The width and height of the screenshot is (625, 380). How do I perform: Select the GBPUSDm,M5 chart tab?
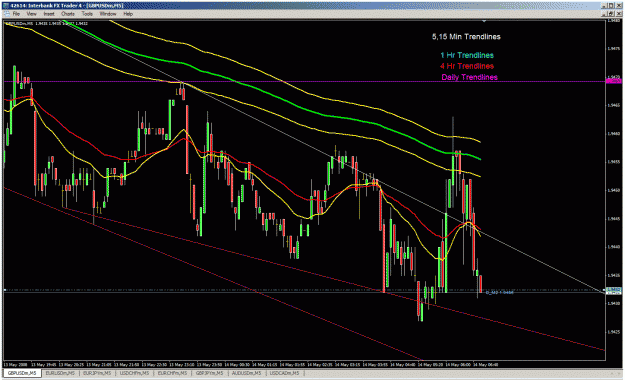tap(22, 373)
